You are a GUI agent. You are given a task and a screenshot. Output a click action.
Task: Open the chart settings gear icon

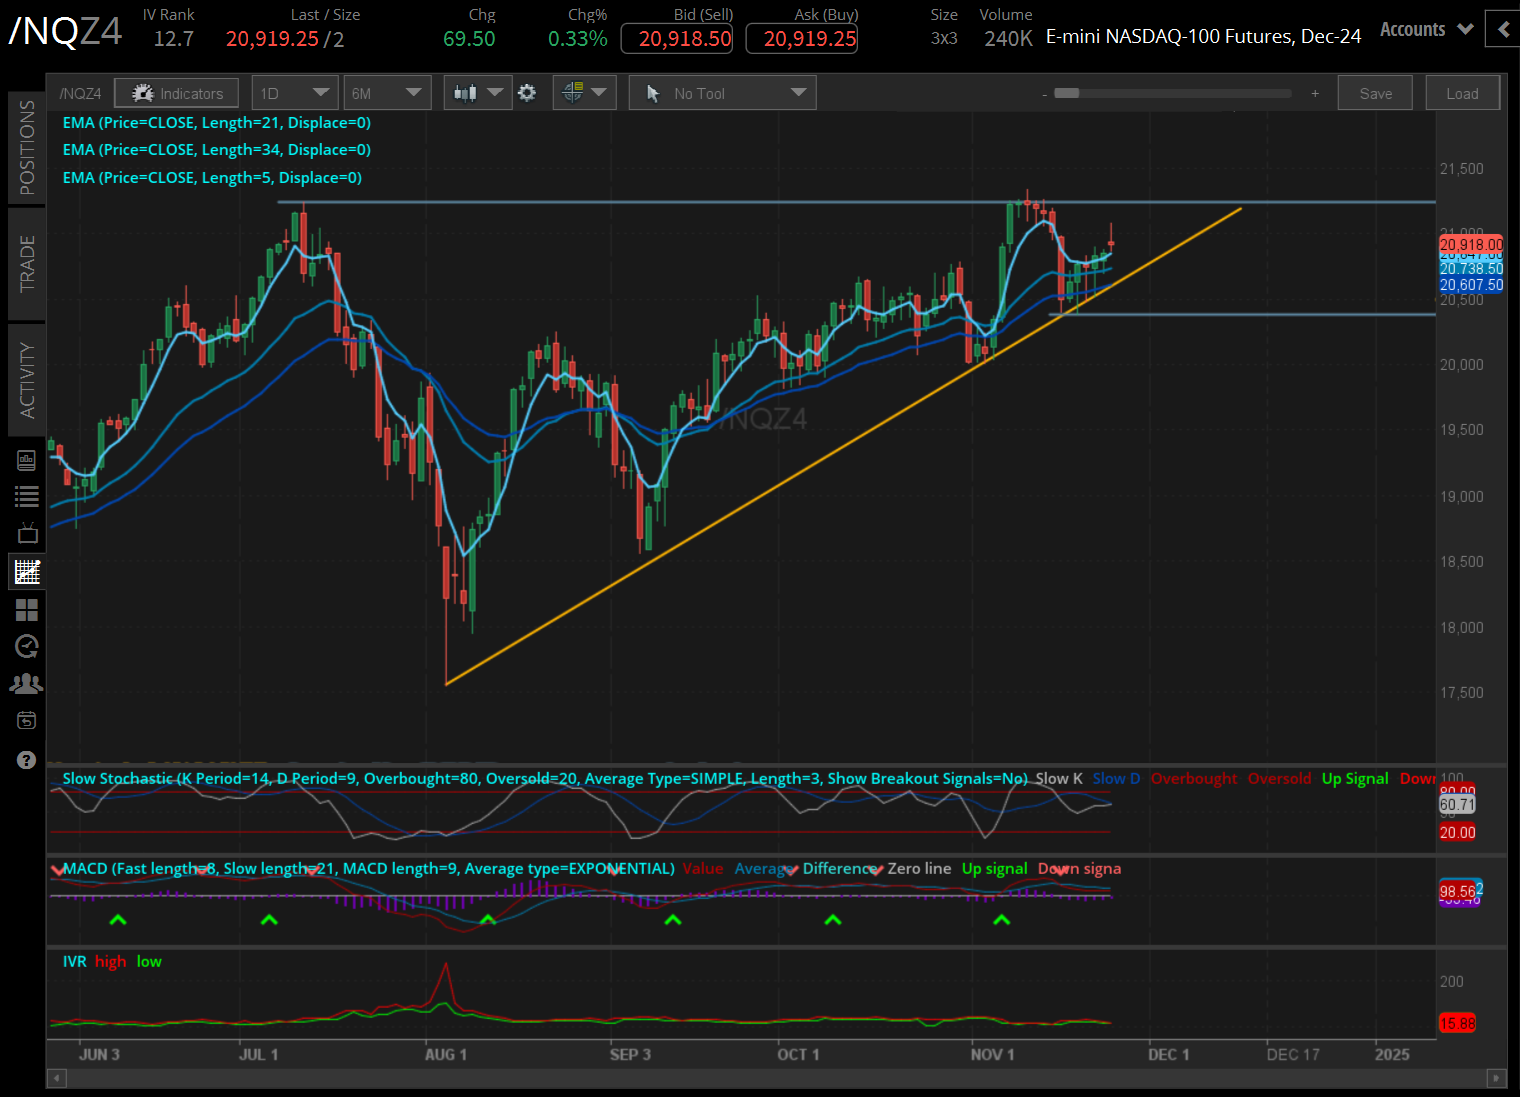tap(527, 92)
